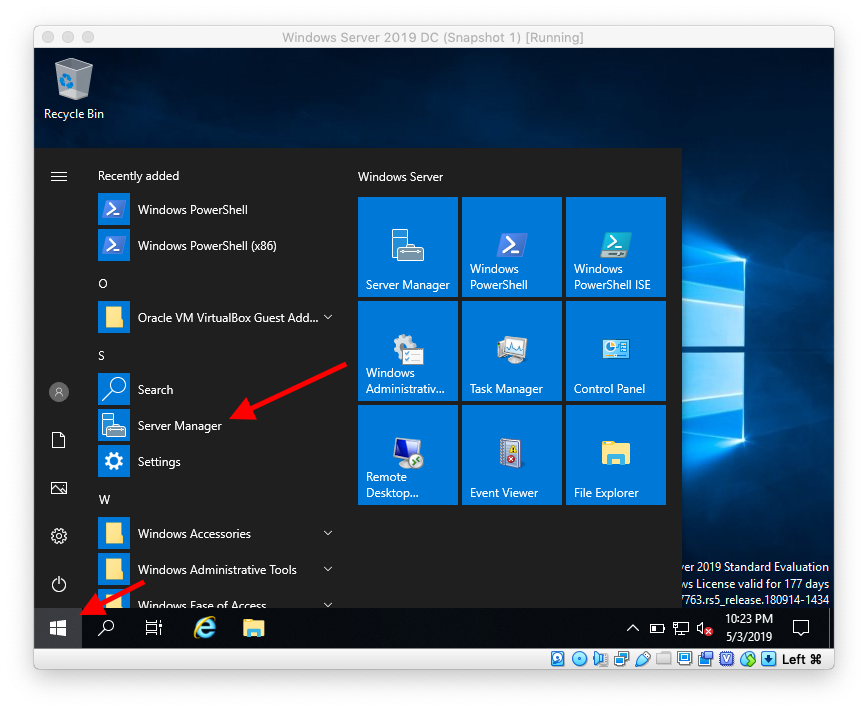
Task: Unmute the system volume in the tray
Action: tap(703, 628)
